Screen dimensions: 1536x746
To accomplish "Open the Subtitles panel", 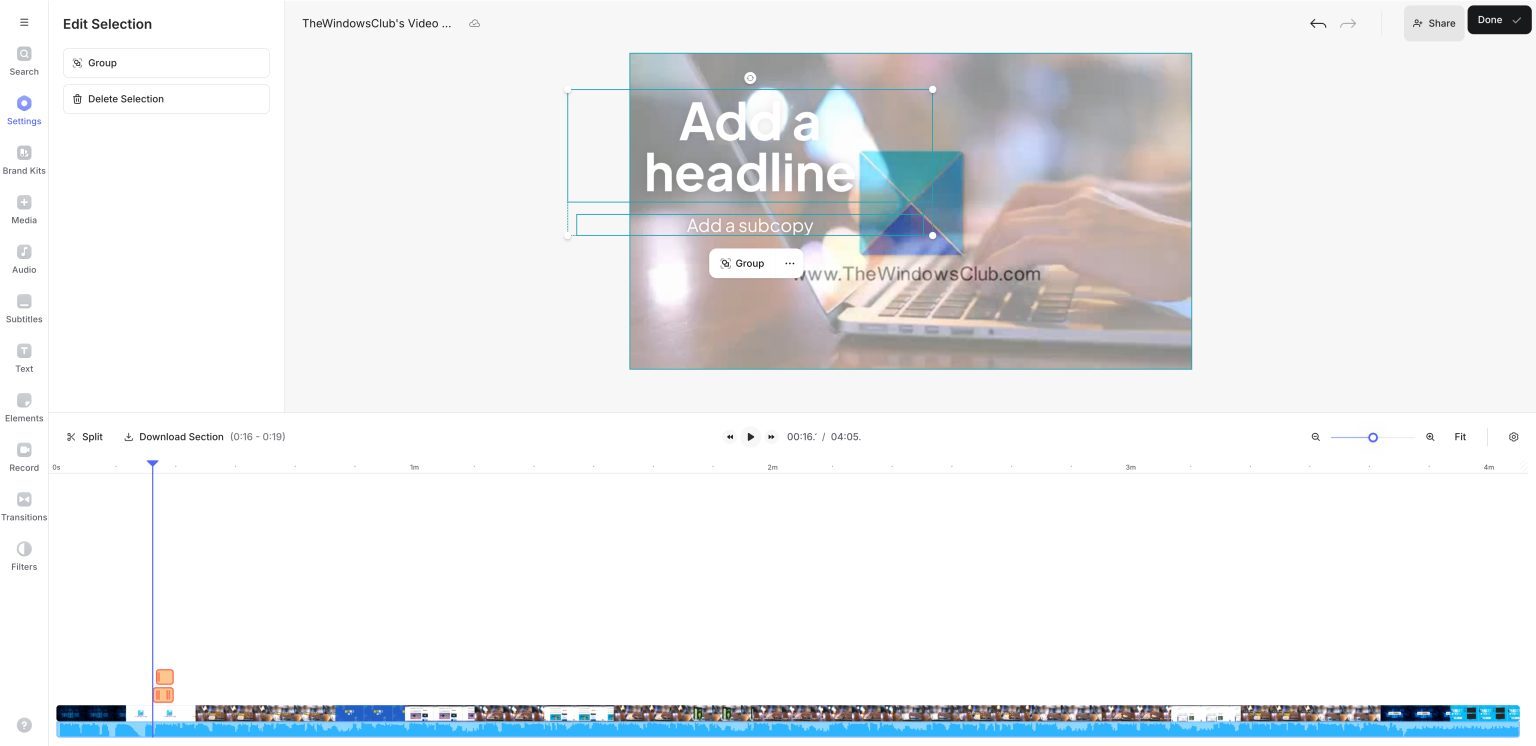I will (24, 309).
